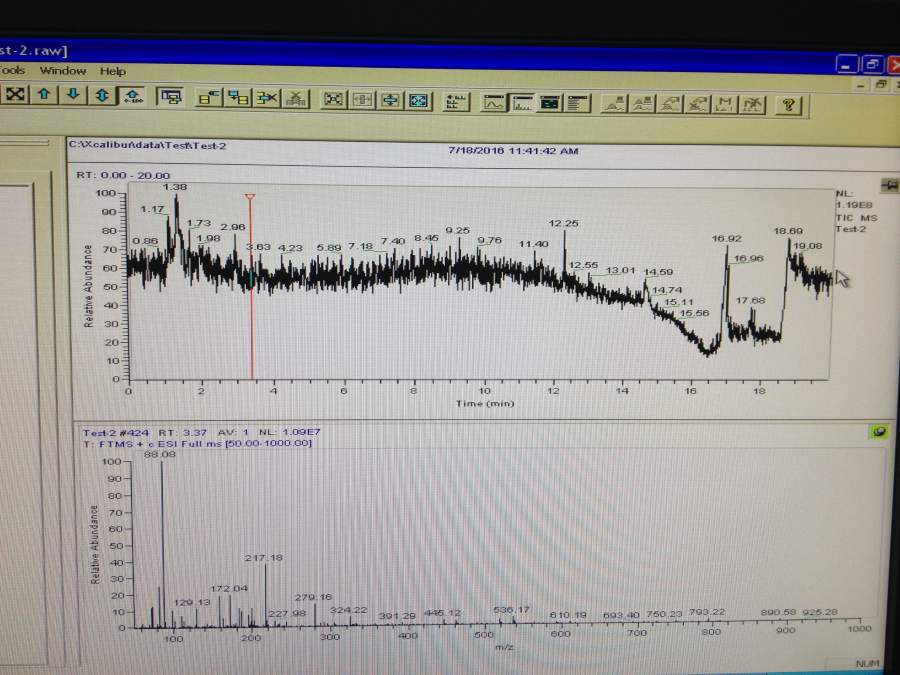Minimize the inner document window

click(860, 85)
